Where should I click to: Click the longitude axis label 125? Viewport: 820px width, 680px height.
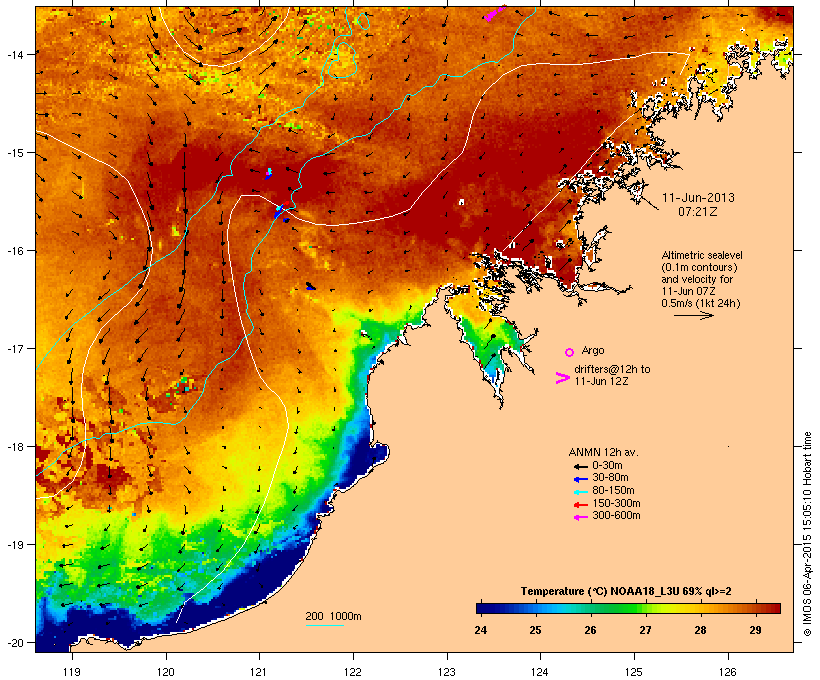(x=634, y=672)
